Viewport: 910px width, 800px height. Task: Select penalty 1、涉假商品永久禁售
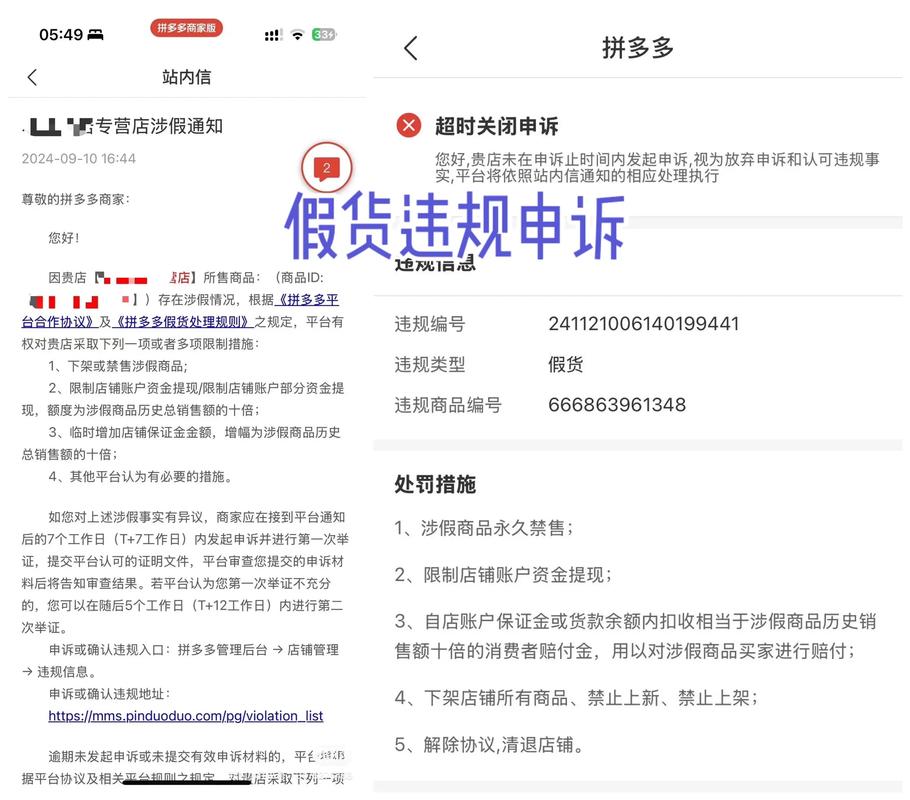tap(484, 528)
